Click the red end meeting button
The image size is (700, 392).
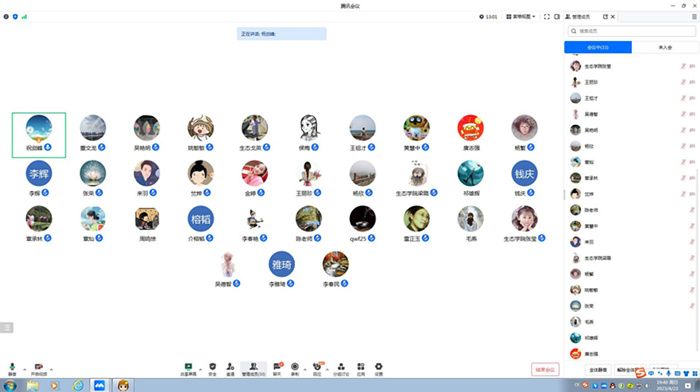[545, 369]
